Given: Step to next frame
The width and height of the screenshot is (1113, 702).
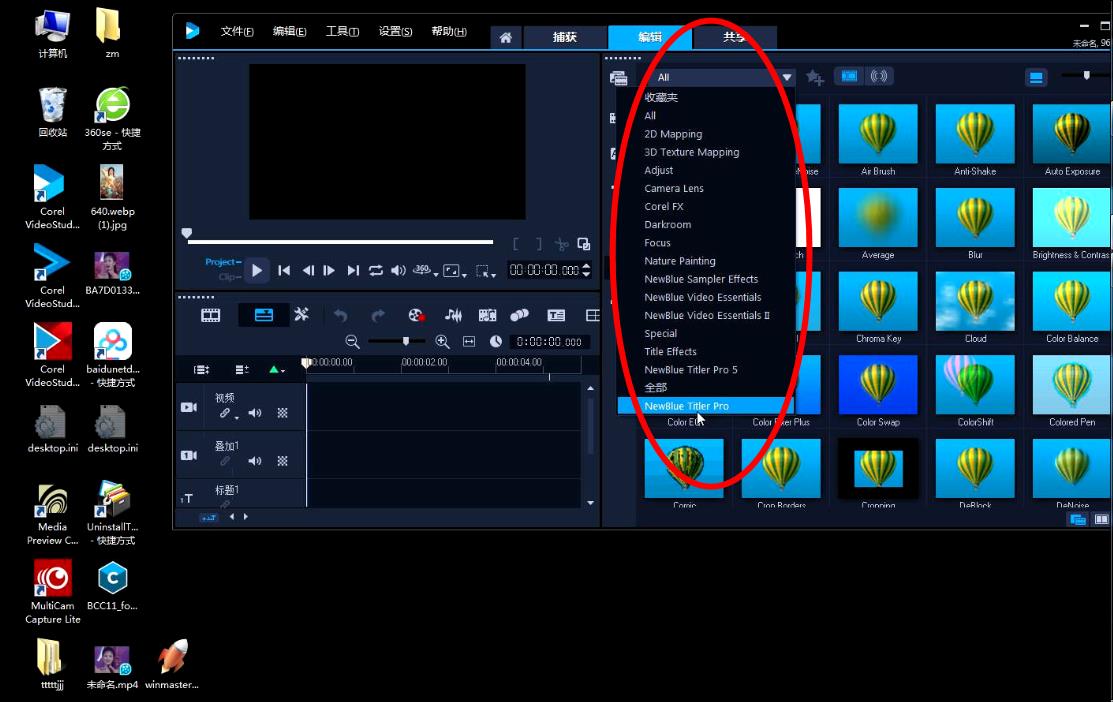Looking at the screenshot, I should click(x=329, y=270).
